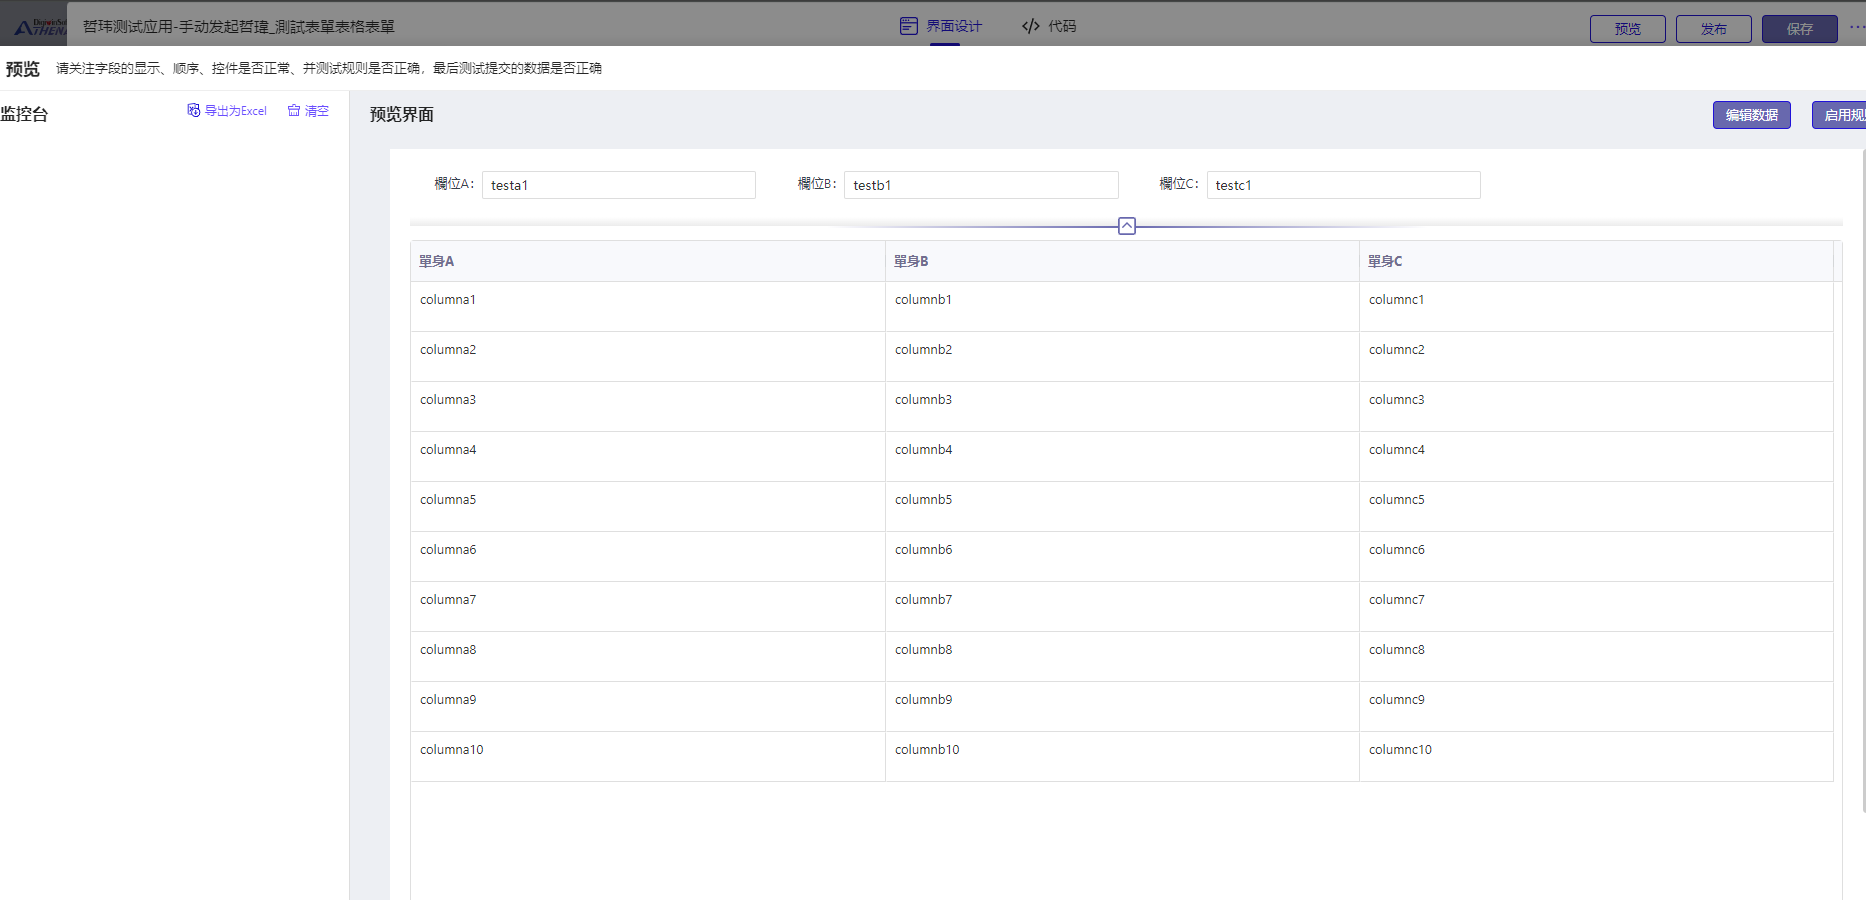
Task: Select cell columna10
Action: click(648, 756)
